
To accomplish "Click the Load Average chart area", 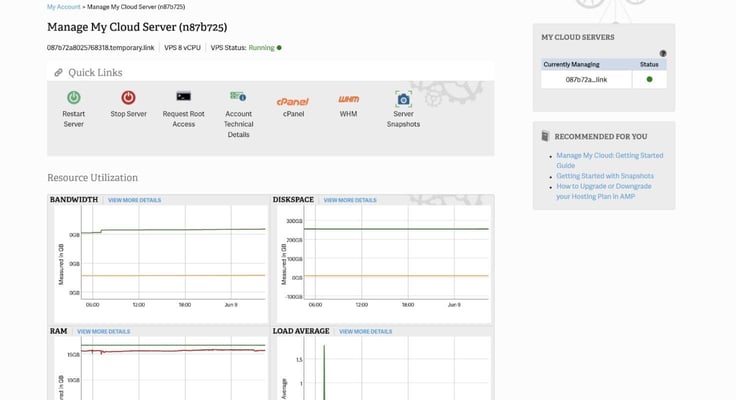I will pos(384,369).
